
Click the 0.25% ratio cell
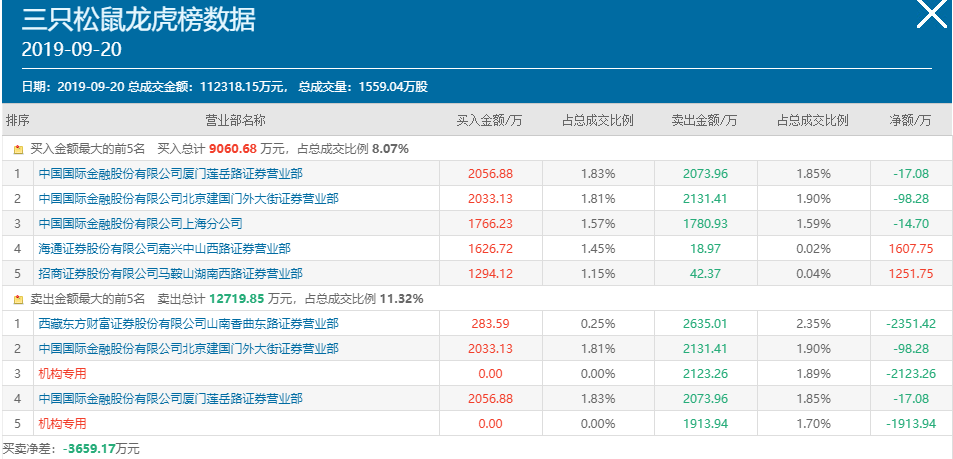coord(598,323)
